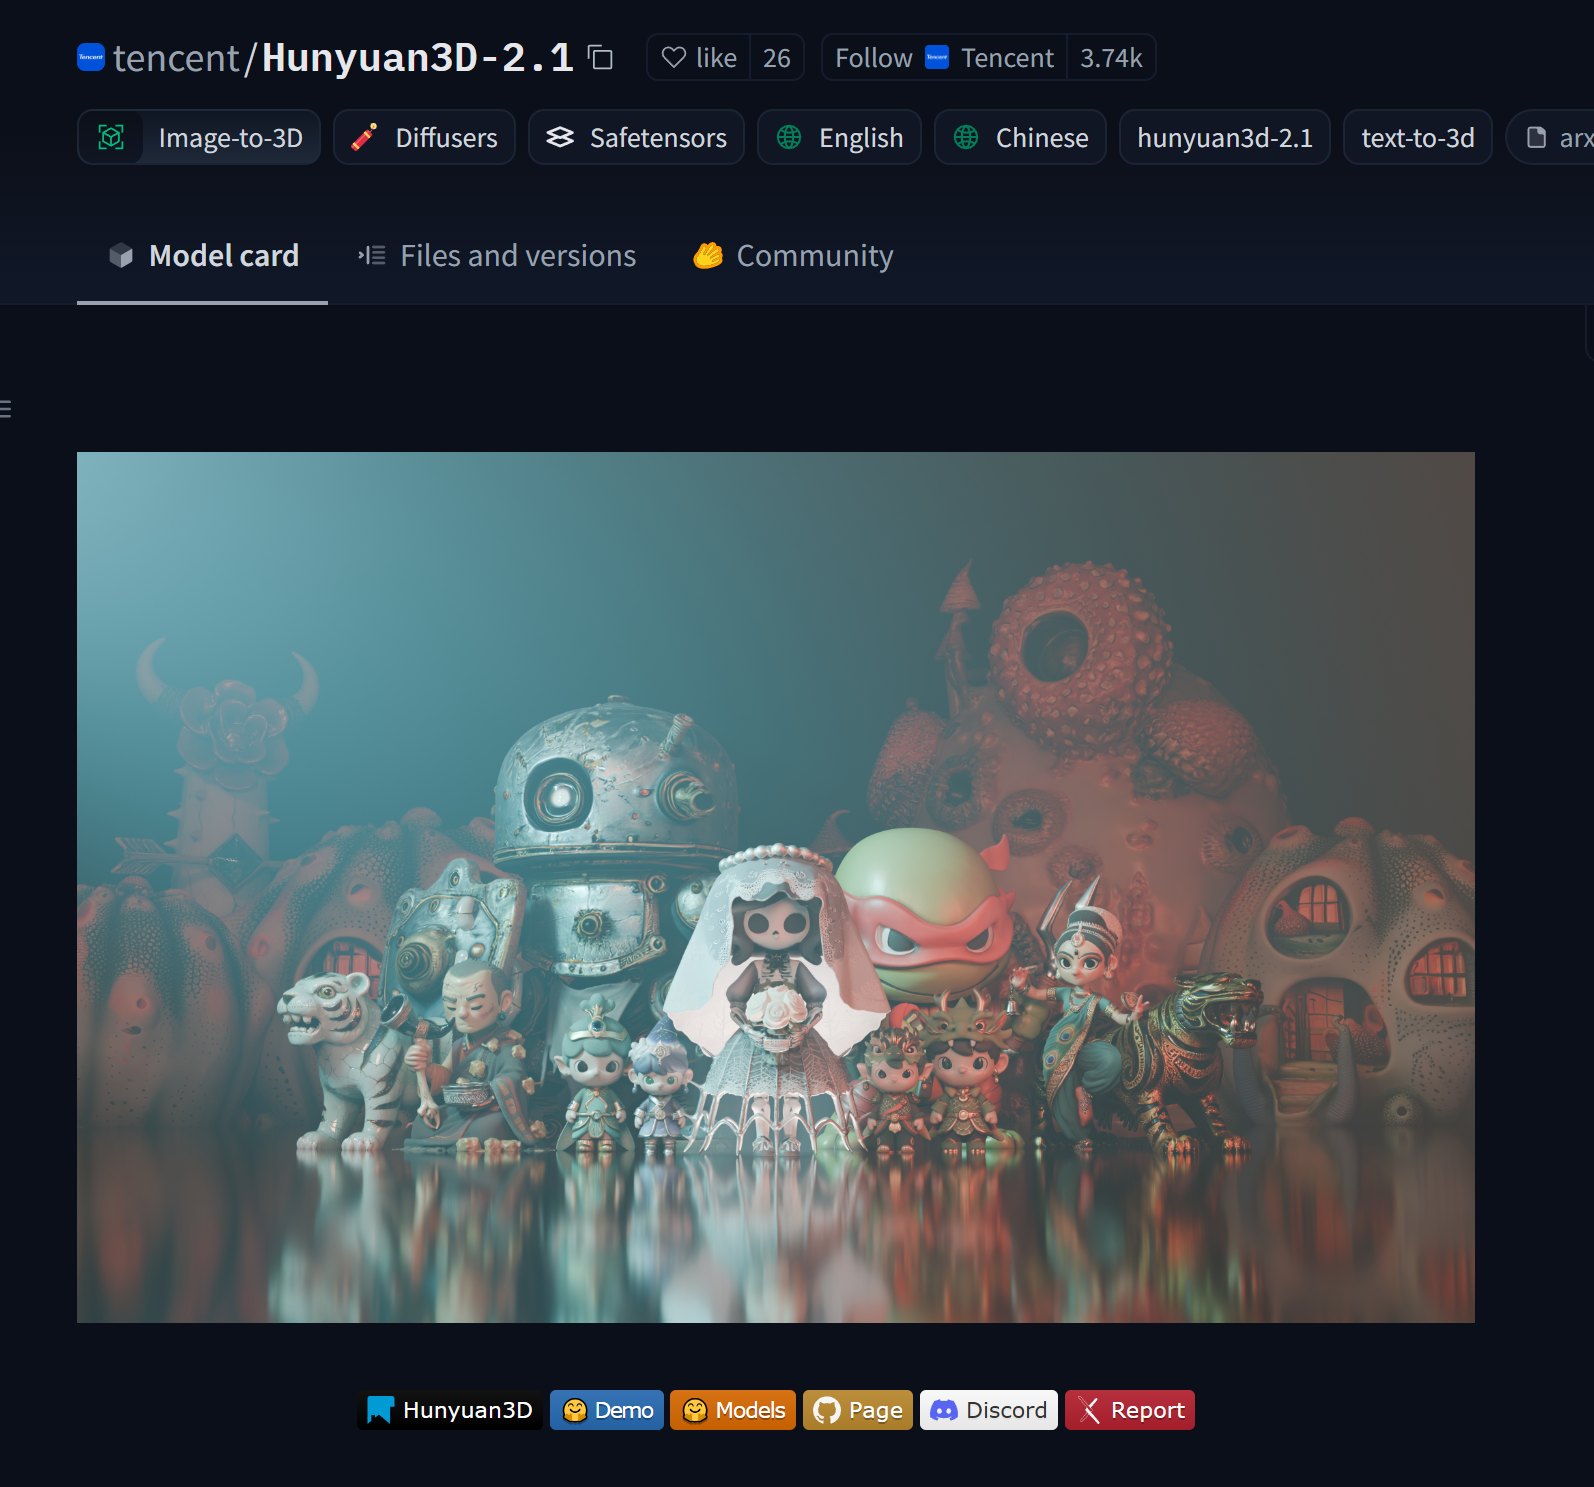Open the Models badge link
The image size is (1594, 1487).
coord(733,1410)
